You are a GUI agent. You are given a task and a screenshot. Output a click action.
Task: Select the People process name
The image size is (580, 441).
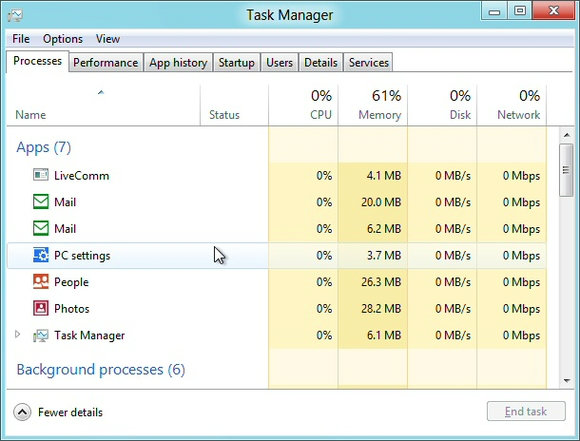click(x=71, y=282)
